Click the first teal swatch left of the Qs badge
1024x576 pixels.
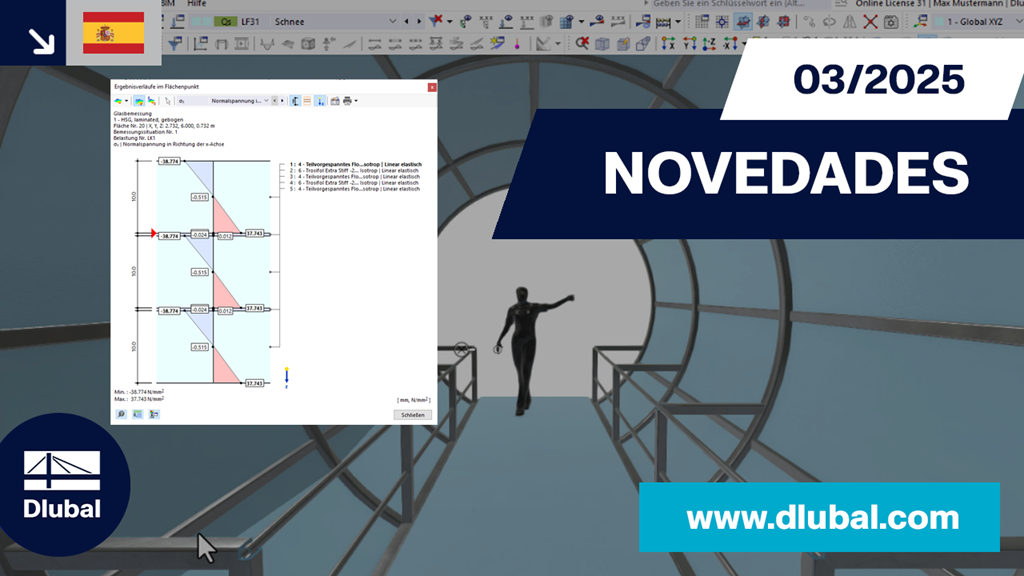[x=196, y=22]
